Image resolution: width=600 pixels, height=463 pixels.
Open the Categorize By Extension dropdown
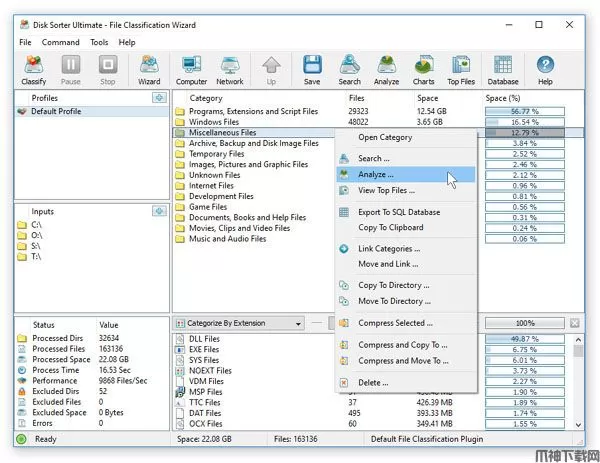tap(238, 324)
